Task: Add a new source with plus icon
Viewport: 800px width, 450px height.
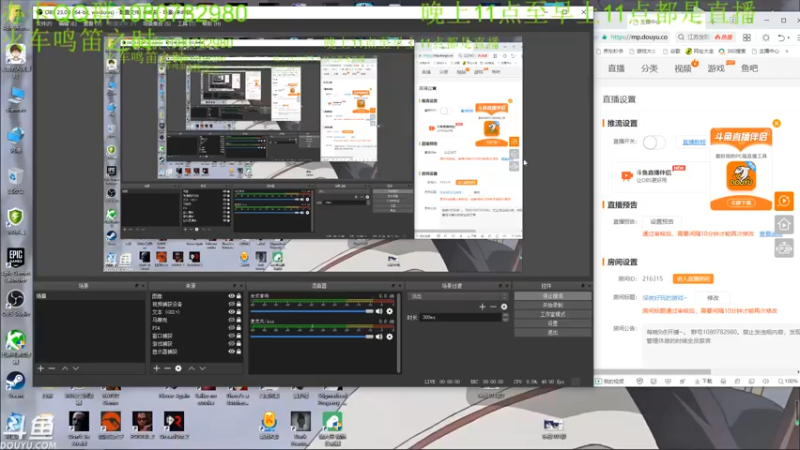Action: click(157, 368)
